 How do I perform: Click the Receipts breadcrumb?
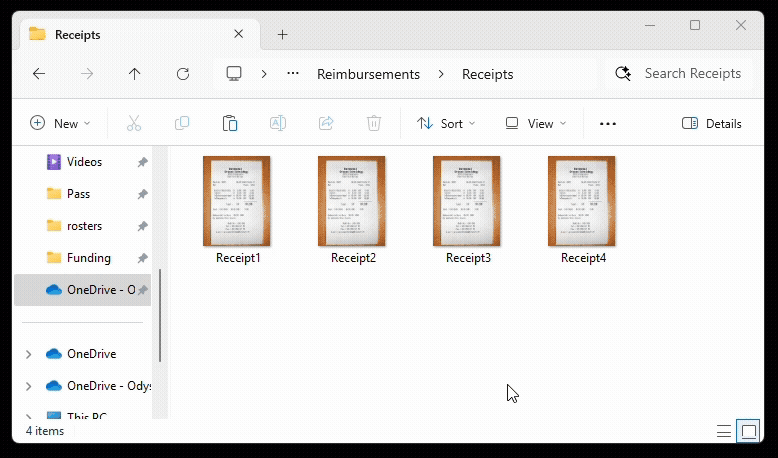(x=487, y=74)
